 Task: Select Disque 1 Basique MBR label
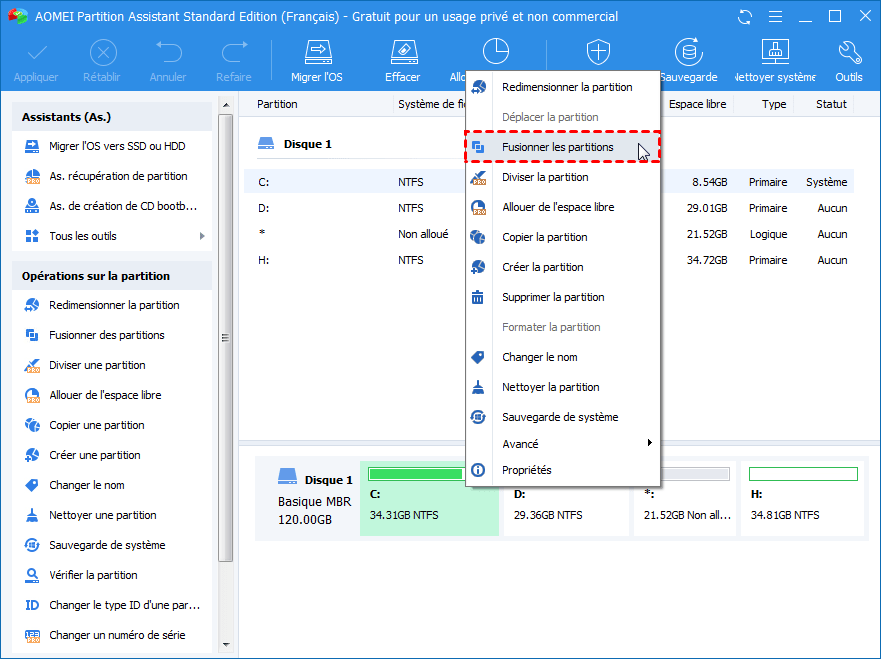(x=315, y=499)
